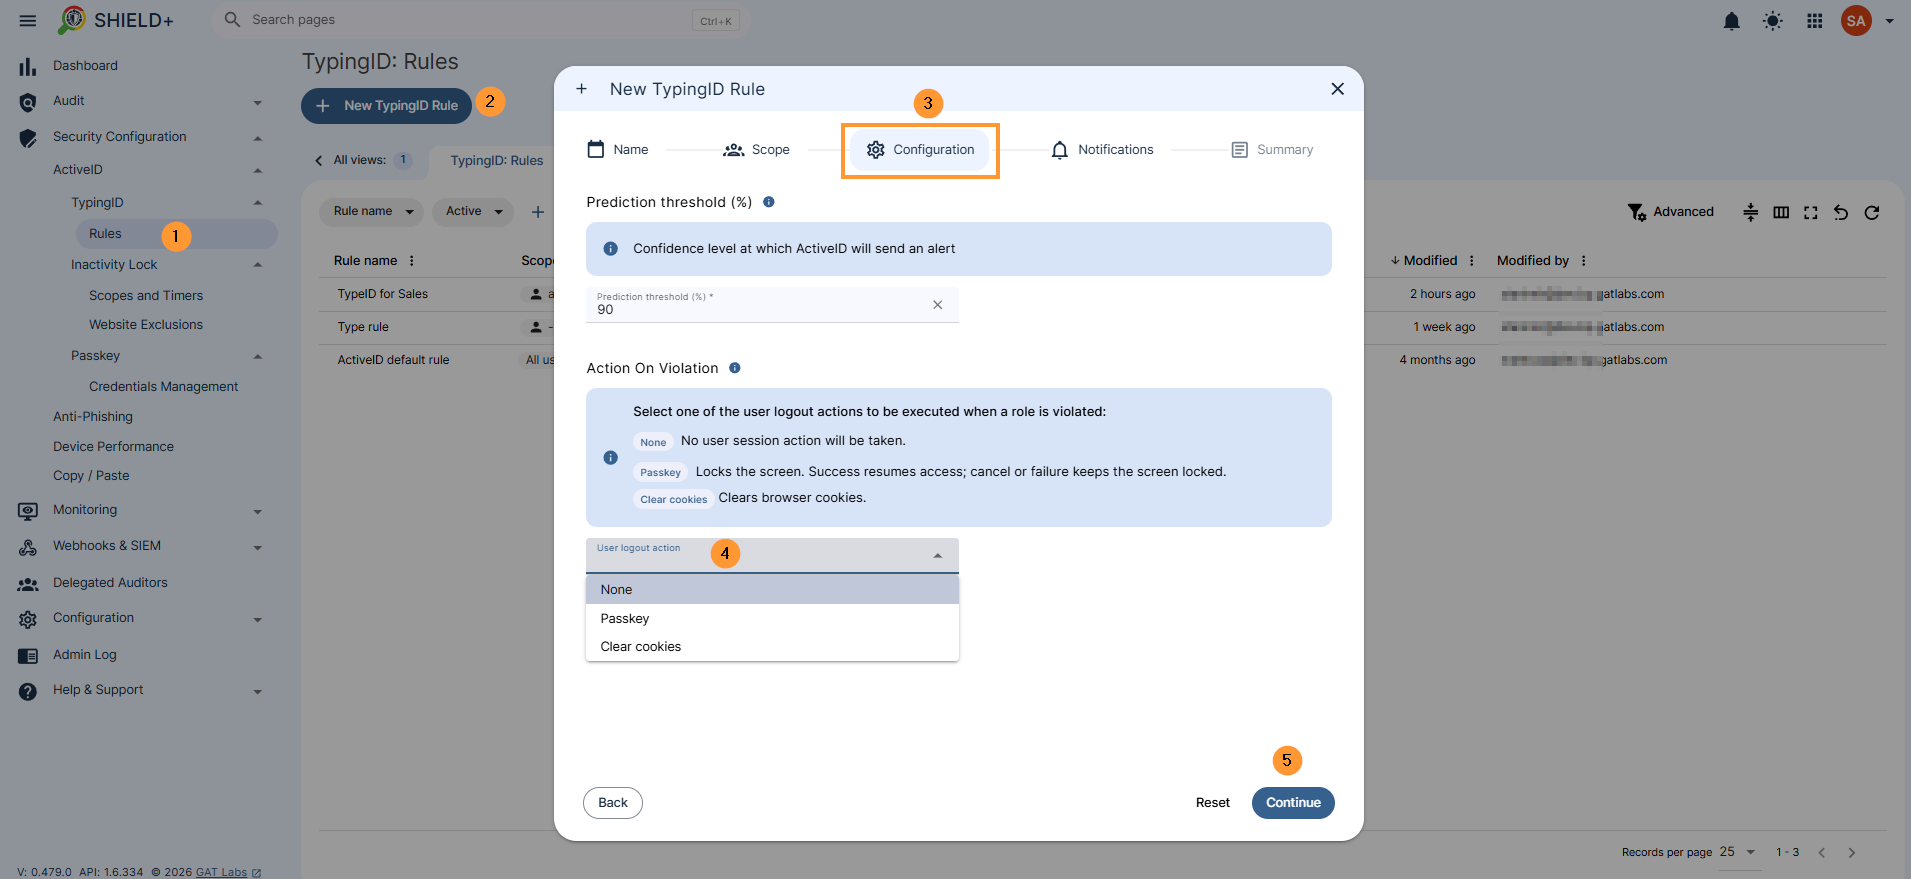This screenshot has height=879, width=1911.
Task: Open the Rule name column options menu
Action: tap(412, 261)
